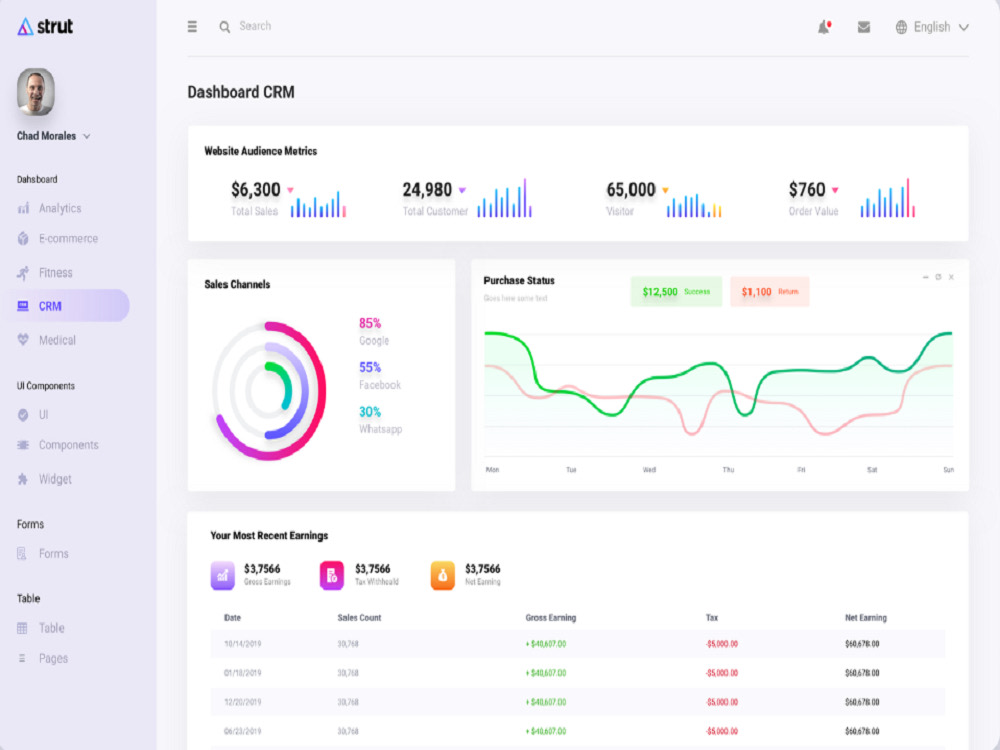Click the Dashboard CRM heading
The height and width of the screenshot is (750, 1000).
tap(241, 92)
